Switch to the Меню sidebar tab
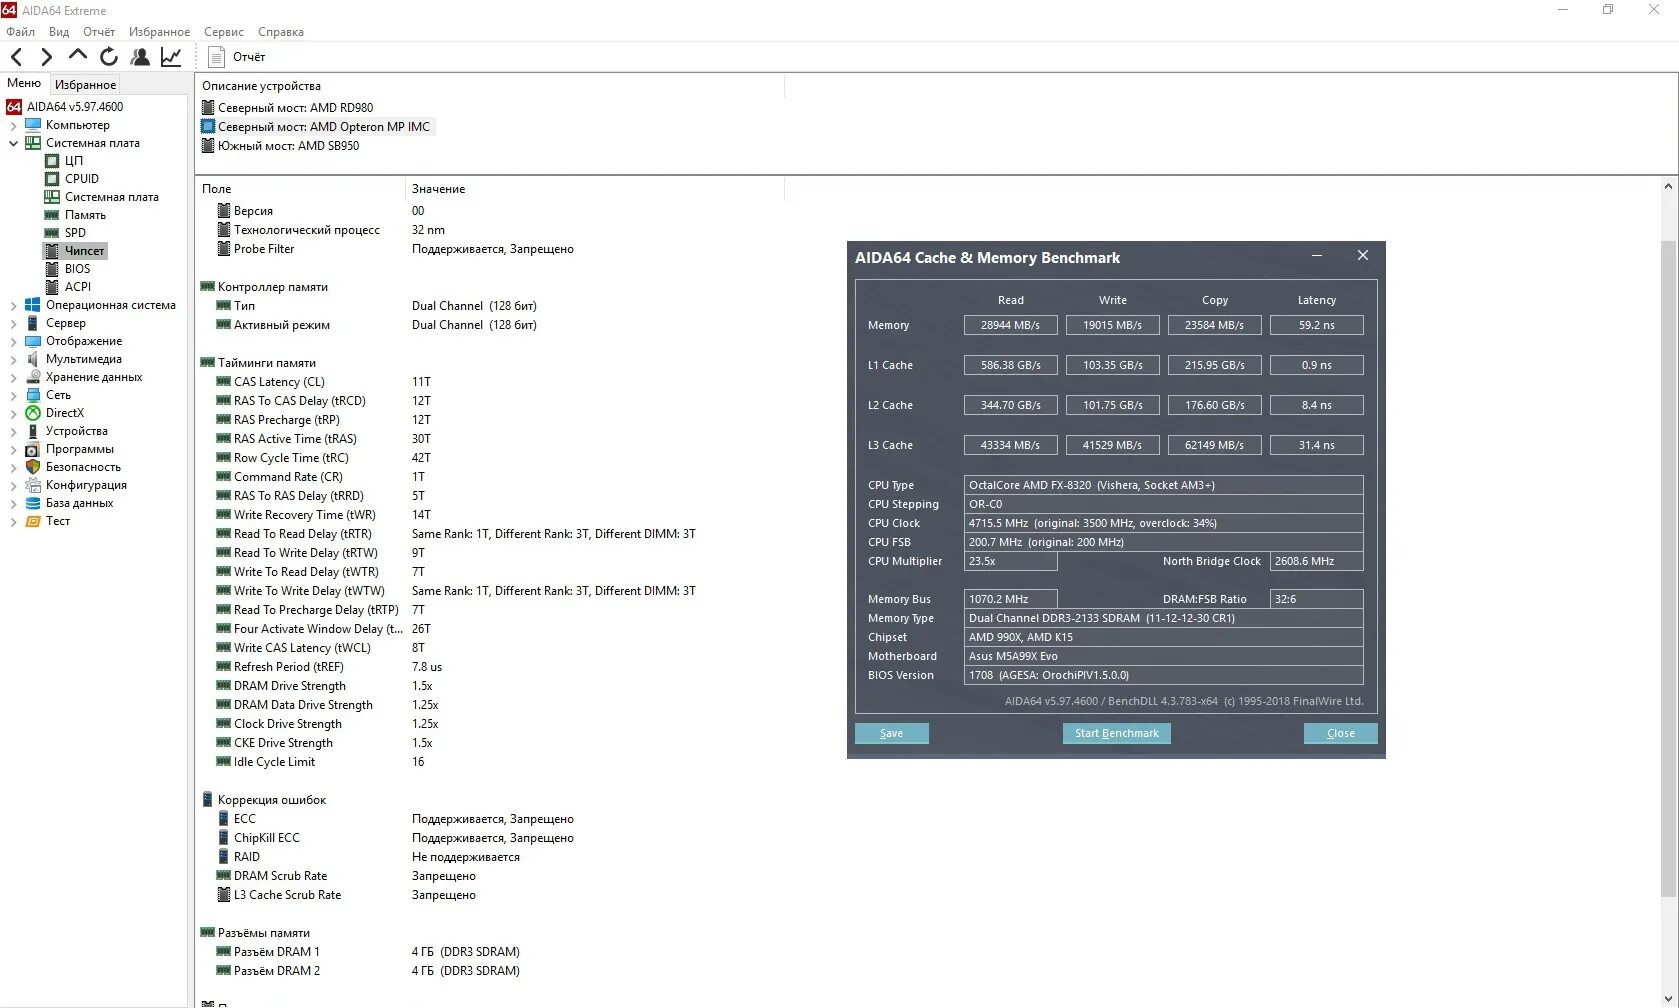Viewport: 1679px width, 1008px height. point(24,84)
